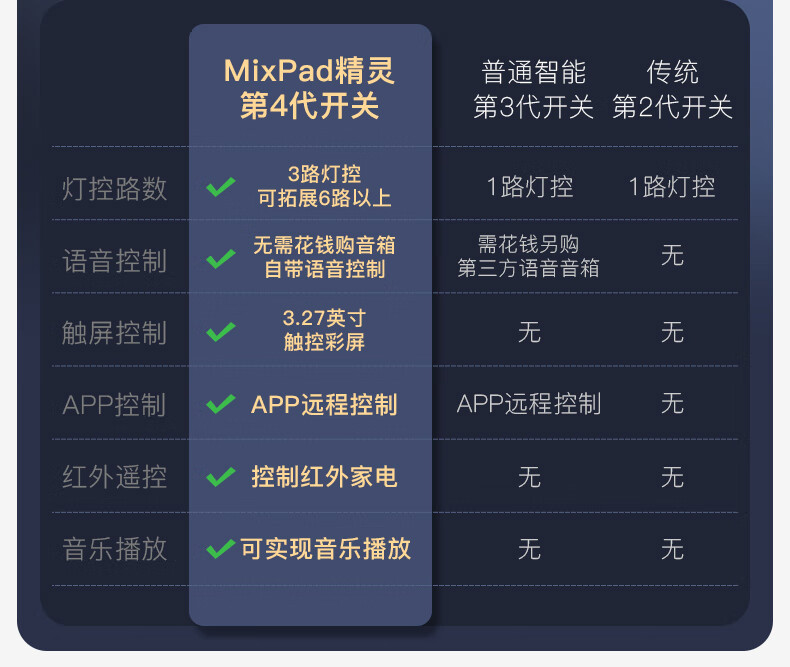Click the 3.27英寸 触控彩屏 cell

[324, 330]
